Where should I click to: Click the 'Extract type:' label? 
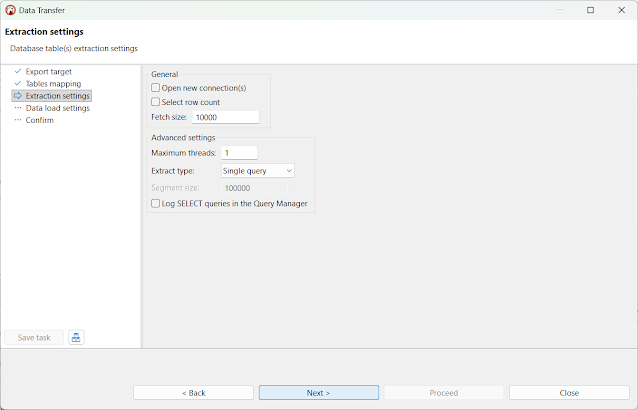pos(173,171)
